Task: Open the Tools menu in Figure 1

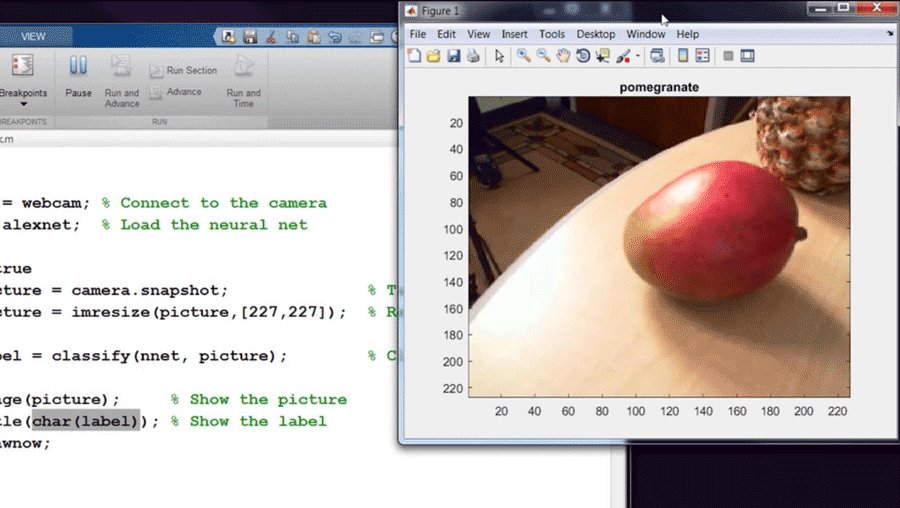Action: click(x=551, y=34)
